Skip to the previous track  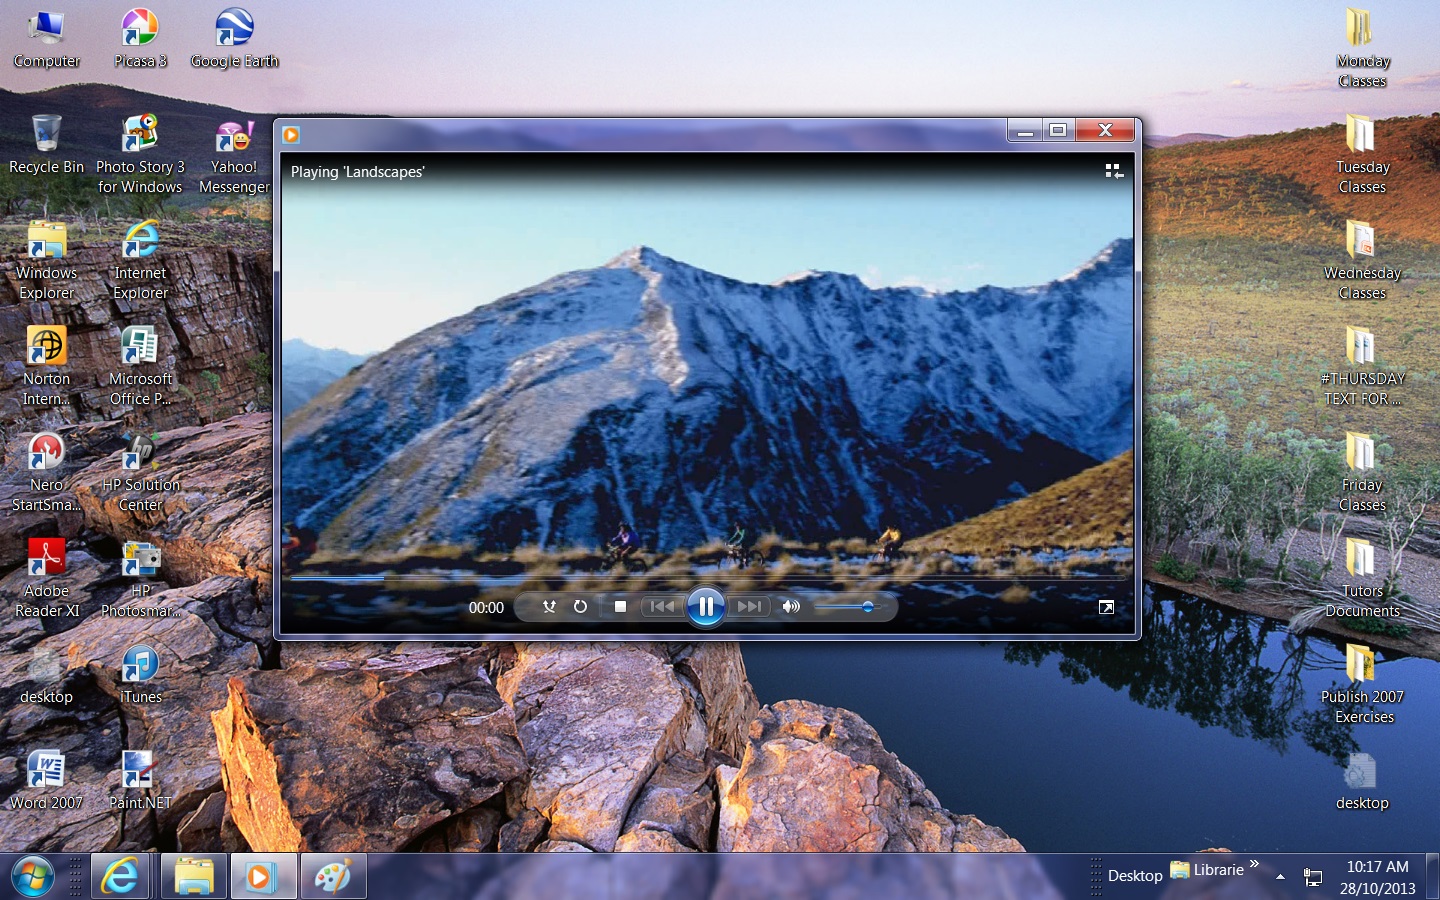pos(662,607)
